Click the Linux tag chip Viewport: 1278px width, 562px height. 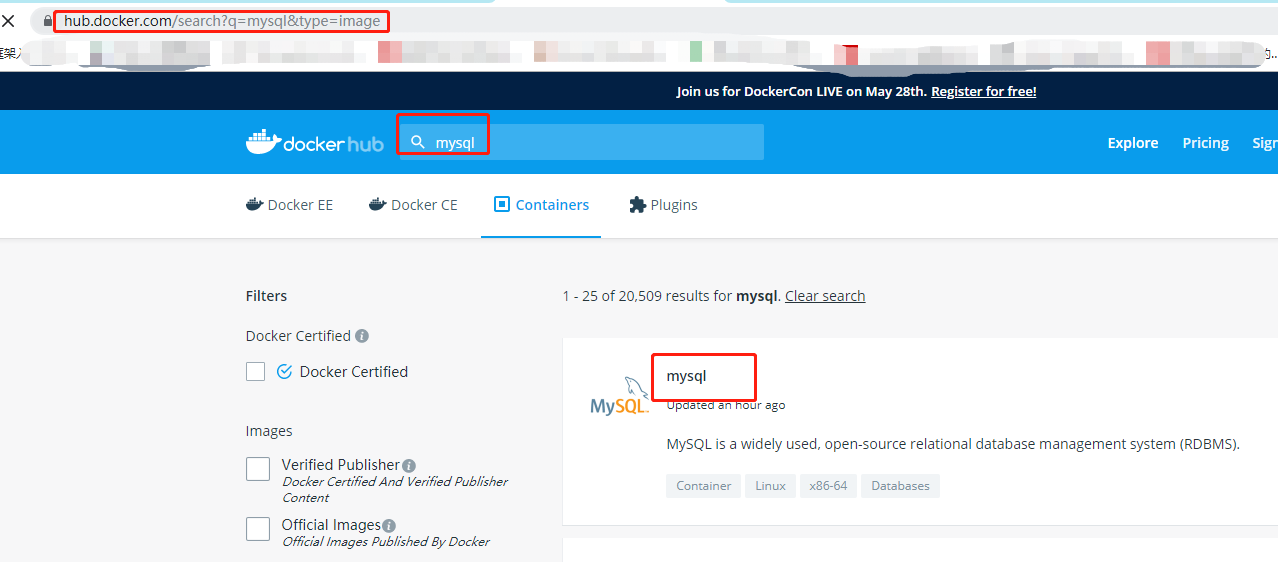(770, 486)
